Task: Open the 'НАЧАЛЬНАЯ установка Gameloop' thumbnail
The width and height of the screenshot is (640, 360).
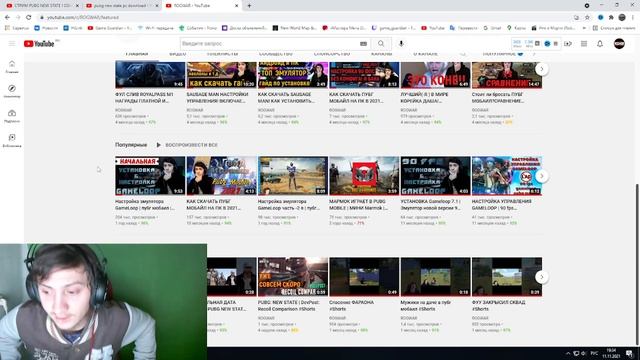Action: (150, 176)
